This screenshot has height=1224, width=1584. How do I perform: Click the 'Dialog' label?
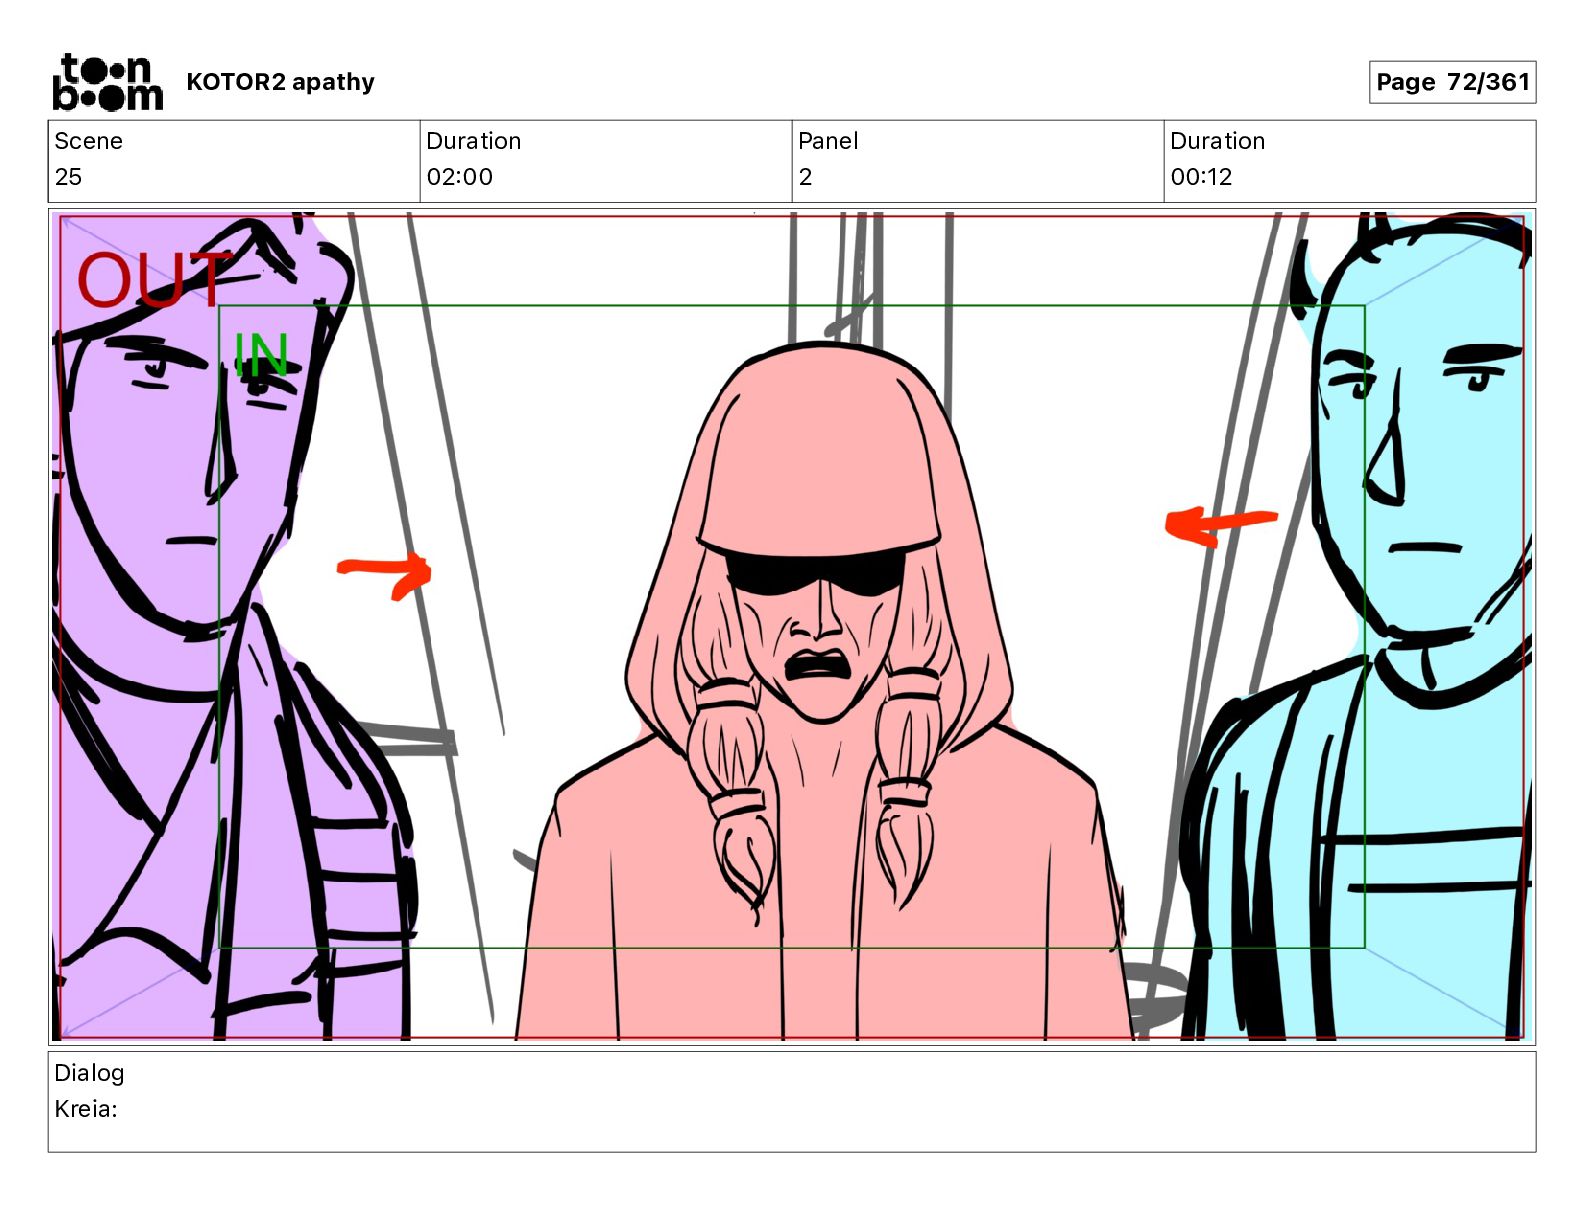point(89,1073)
